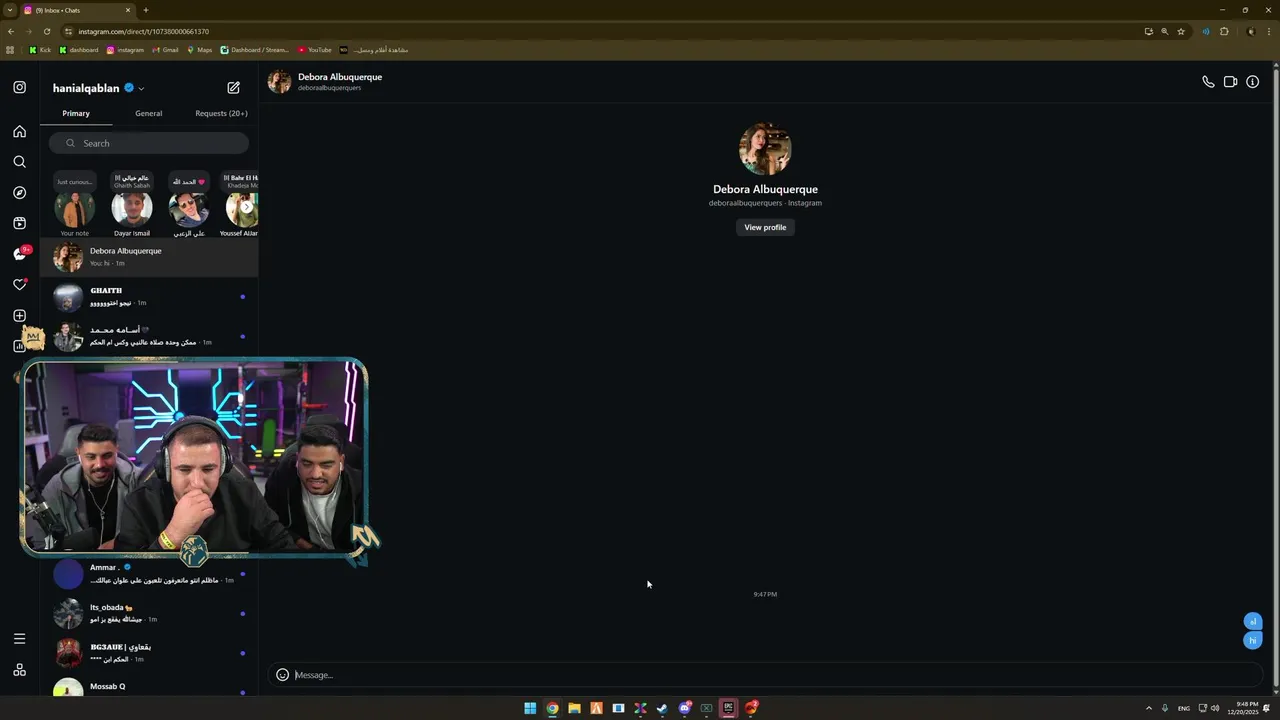Screen dimensions: 1280x720
Task: Open the Debora Albuquerque chat row
Action: [x=149, y=257]
